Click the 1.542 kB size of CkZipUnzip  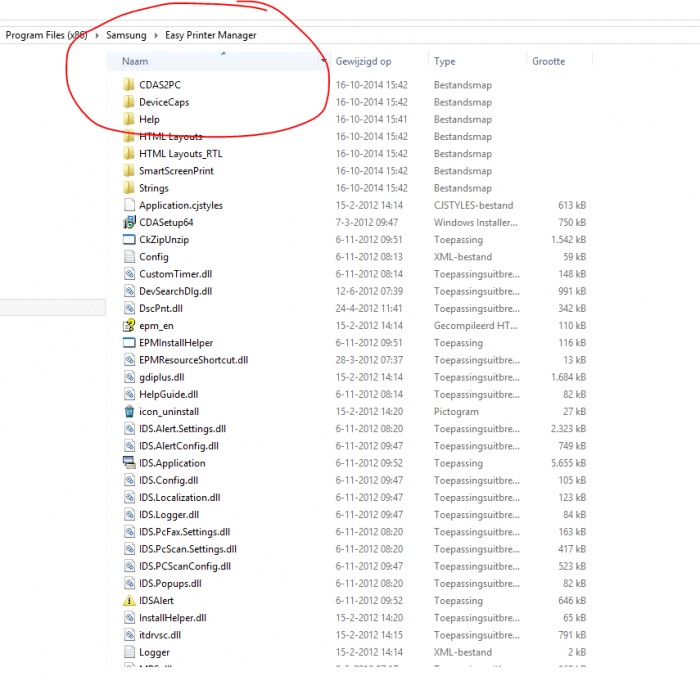tap(568, 239)
